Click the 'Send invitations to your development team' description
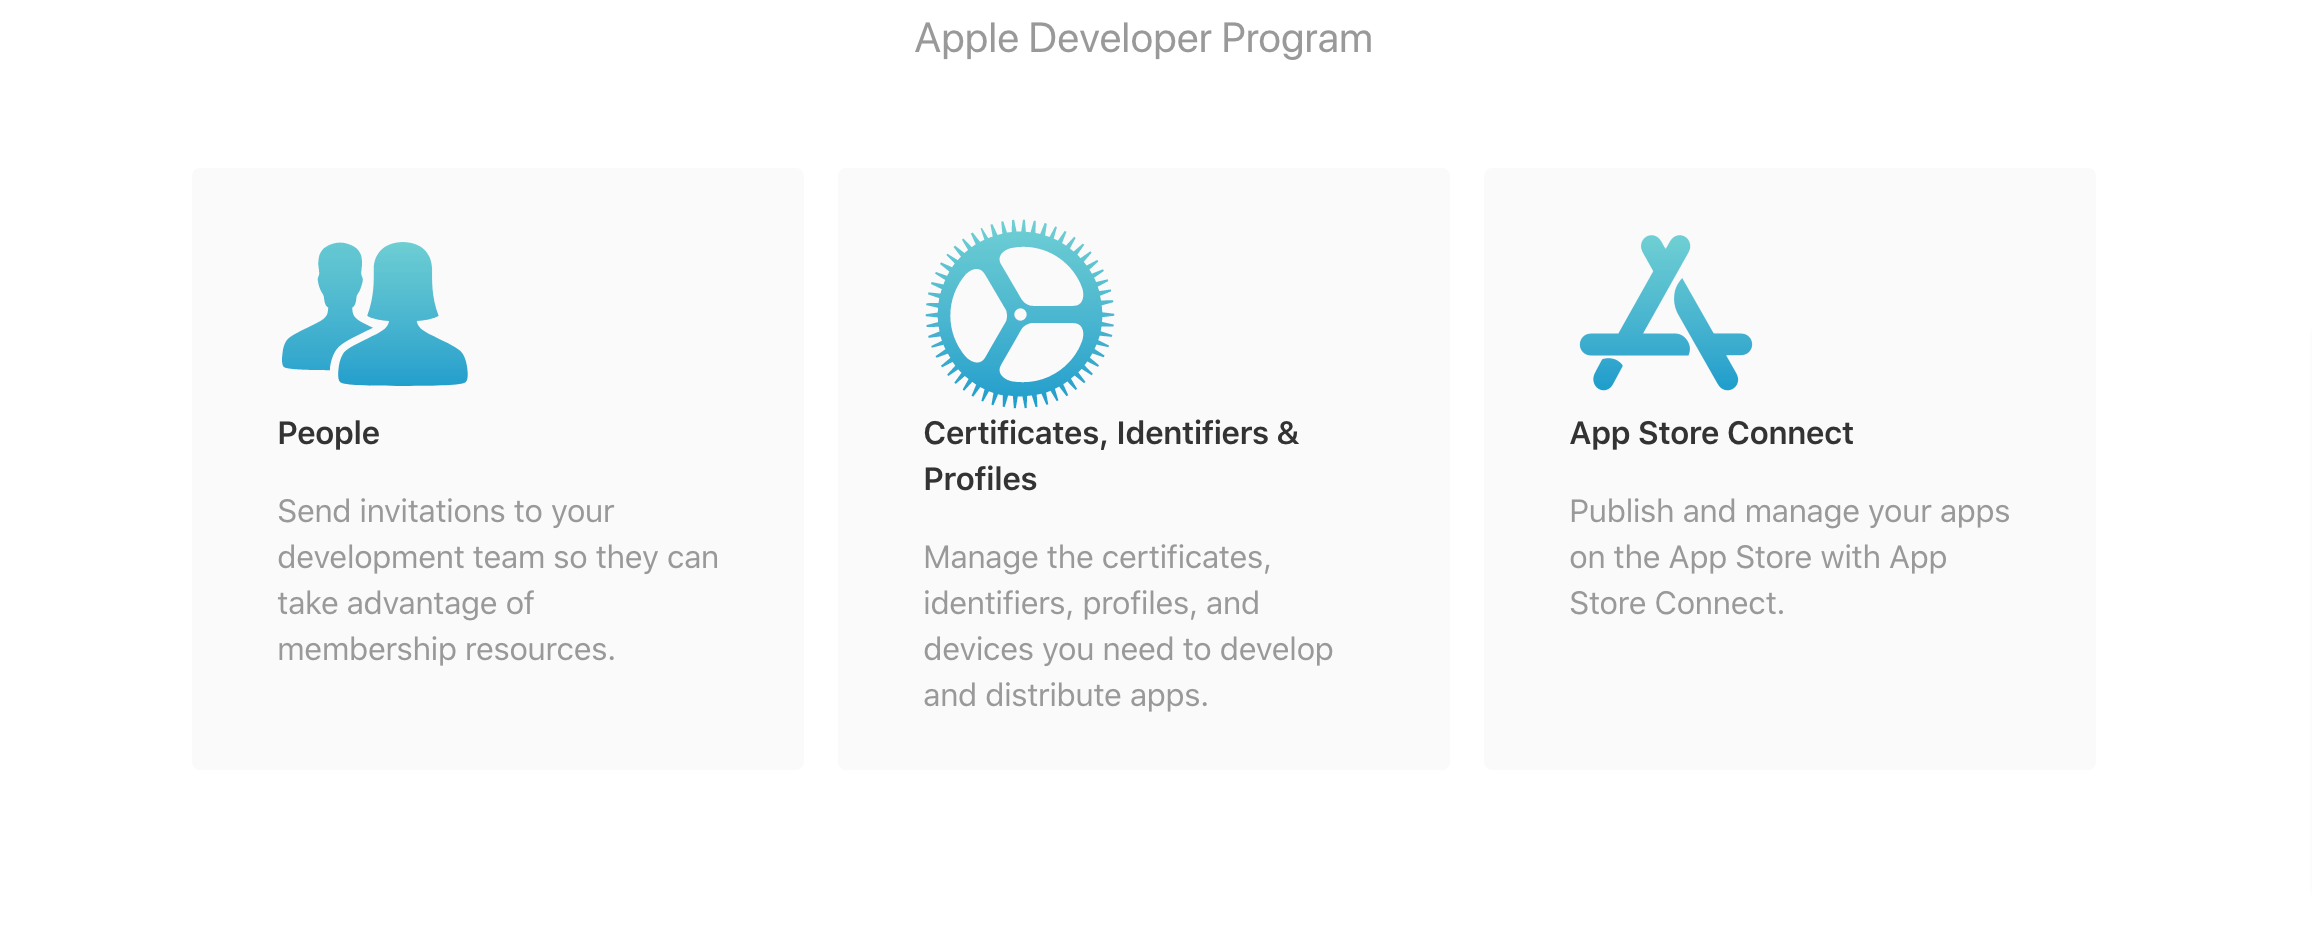This screenshot has width=2312, height=930. click(498, 580)
